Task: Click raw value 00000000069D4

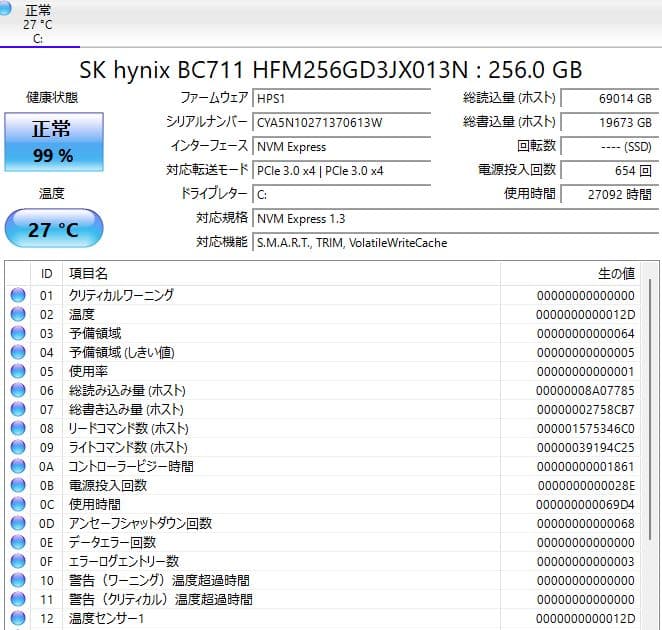Action: click(585, 505)
